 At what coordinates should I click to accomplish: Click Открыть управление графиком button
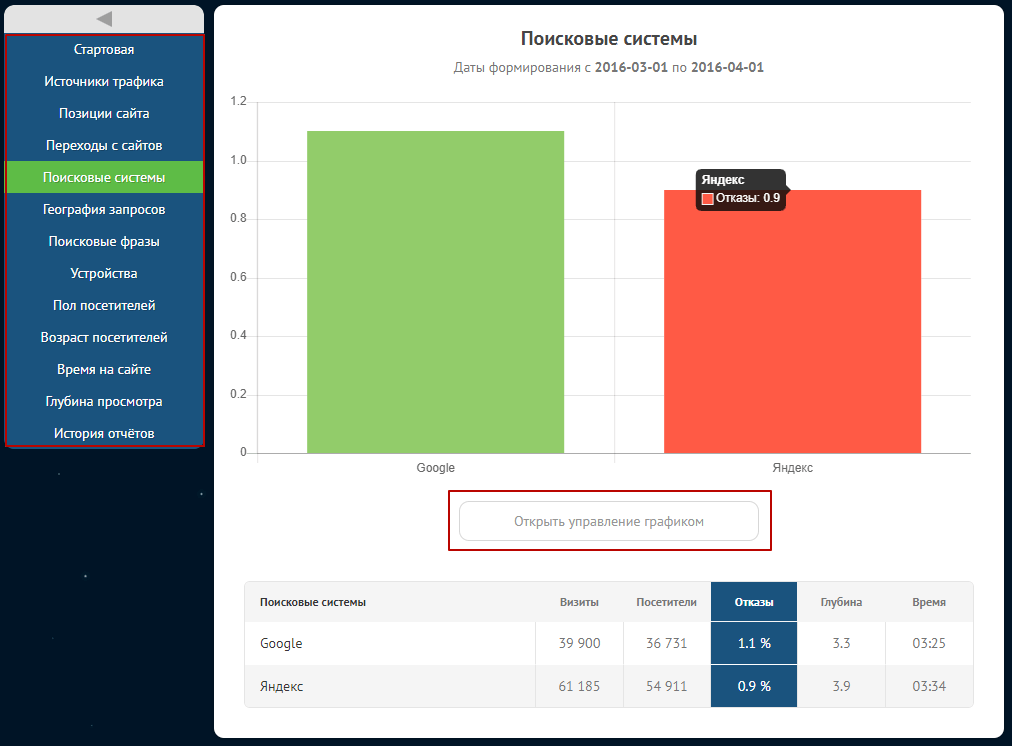tap(609, 521)
